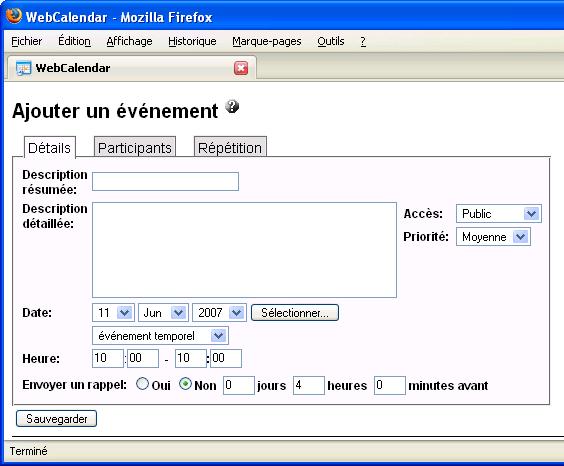Open the Fichier menu
564x466 pixels.
[x=27, y=41]
